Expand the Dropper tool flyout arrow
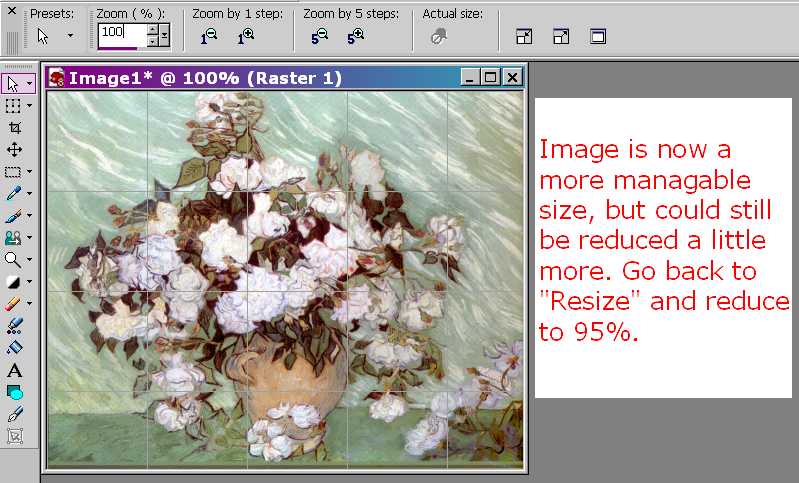The image size is (799, 483). pos(30,194)
